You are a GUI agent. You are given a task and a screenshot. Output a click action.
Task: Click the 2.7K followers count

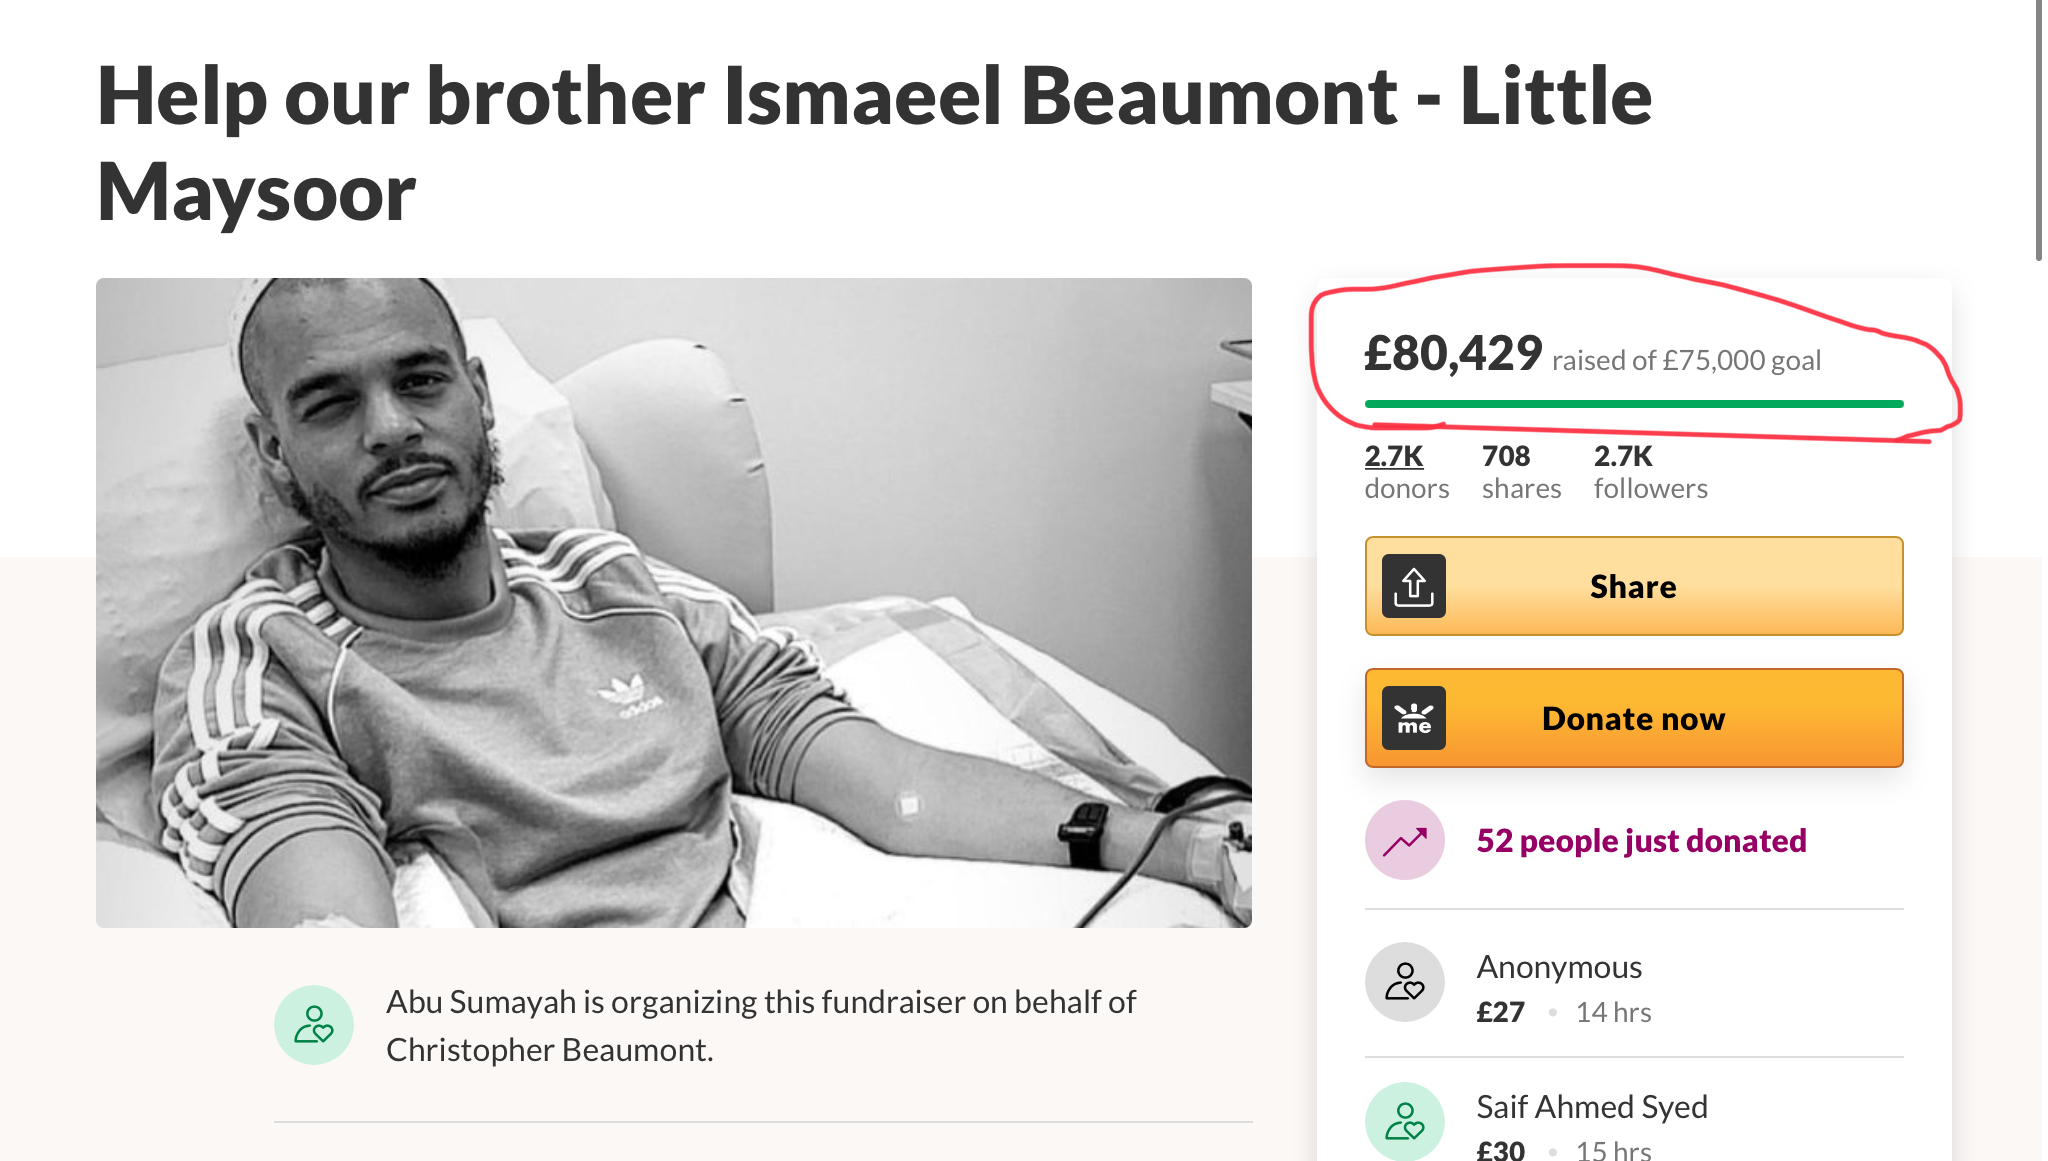click(x=1650, y=472)
